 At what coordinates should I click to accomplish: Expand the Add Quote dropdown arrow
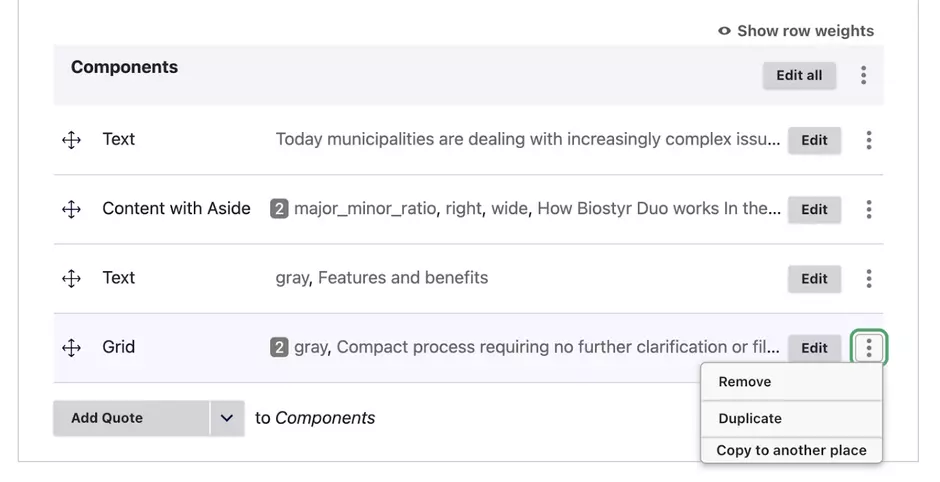[227, 418]
